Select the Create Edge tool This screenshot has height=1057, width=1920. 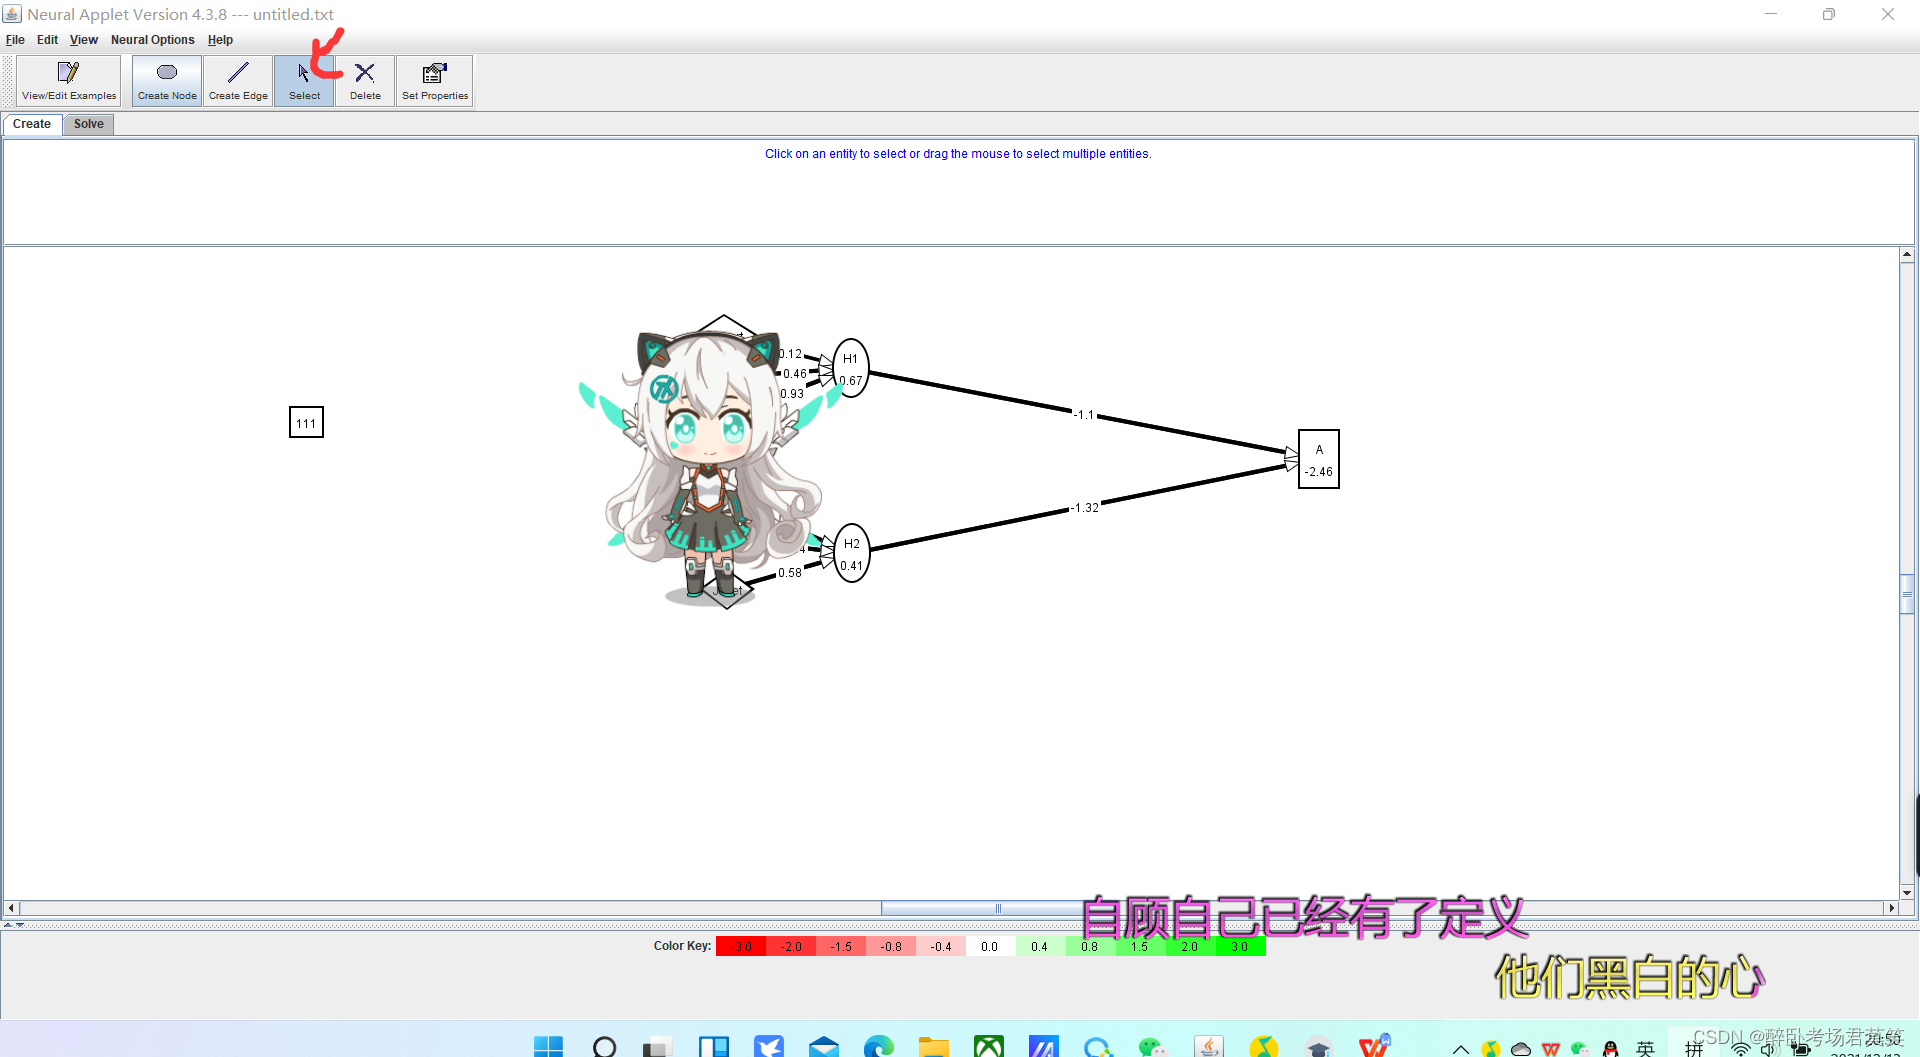pyautogui.click(x=238, y=81)
